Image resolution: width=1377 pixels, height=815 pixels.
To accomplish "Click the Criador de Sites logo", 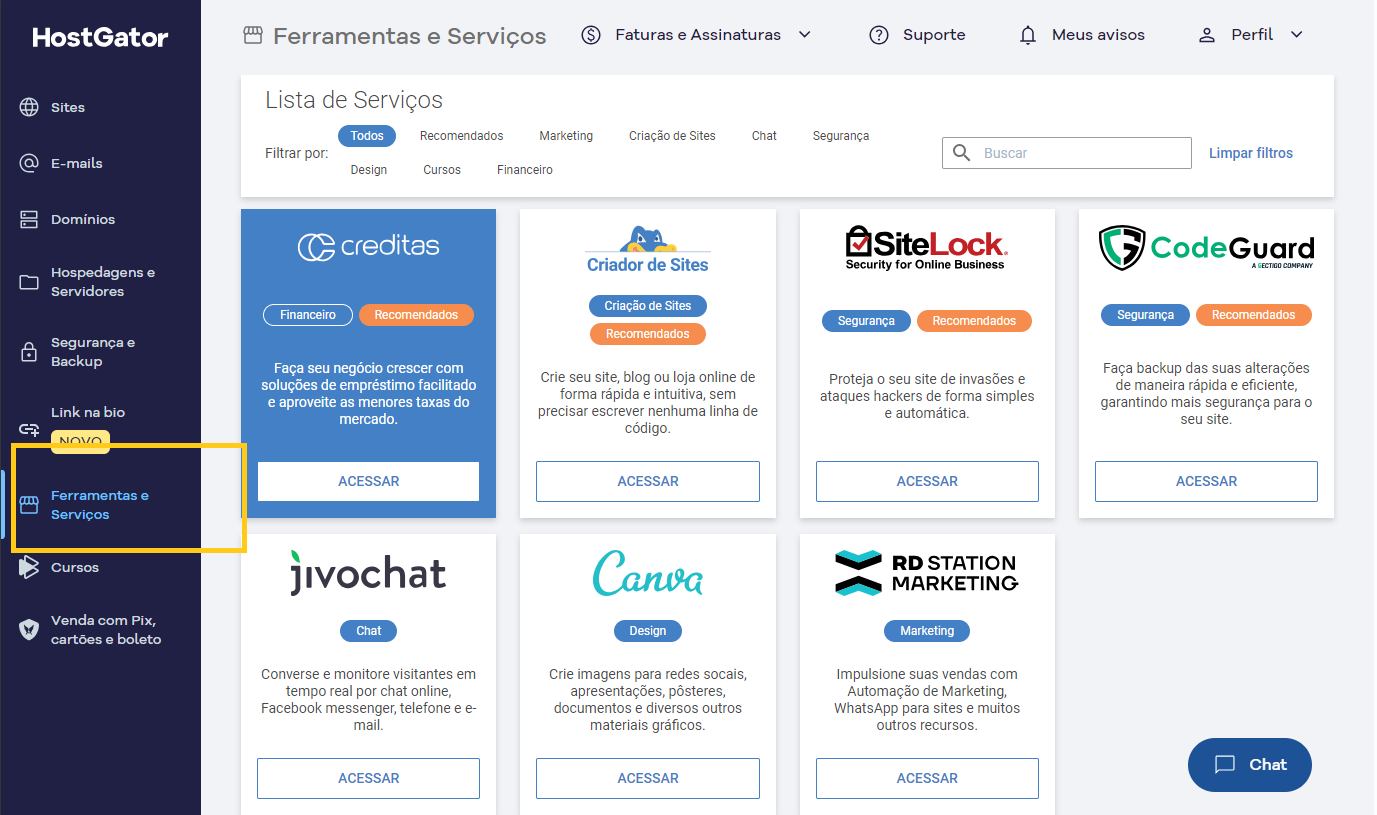I will point(648,250).
